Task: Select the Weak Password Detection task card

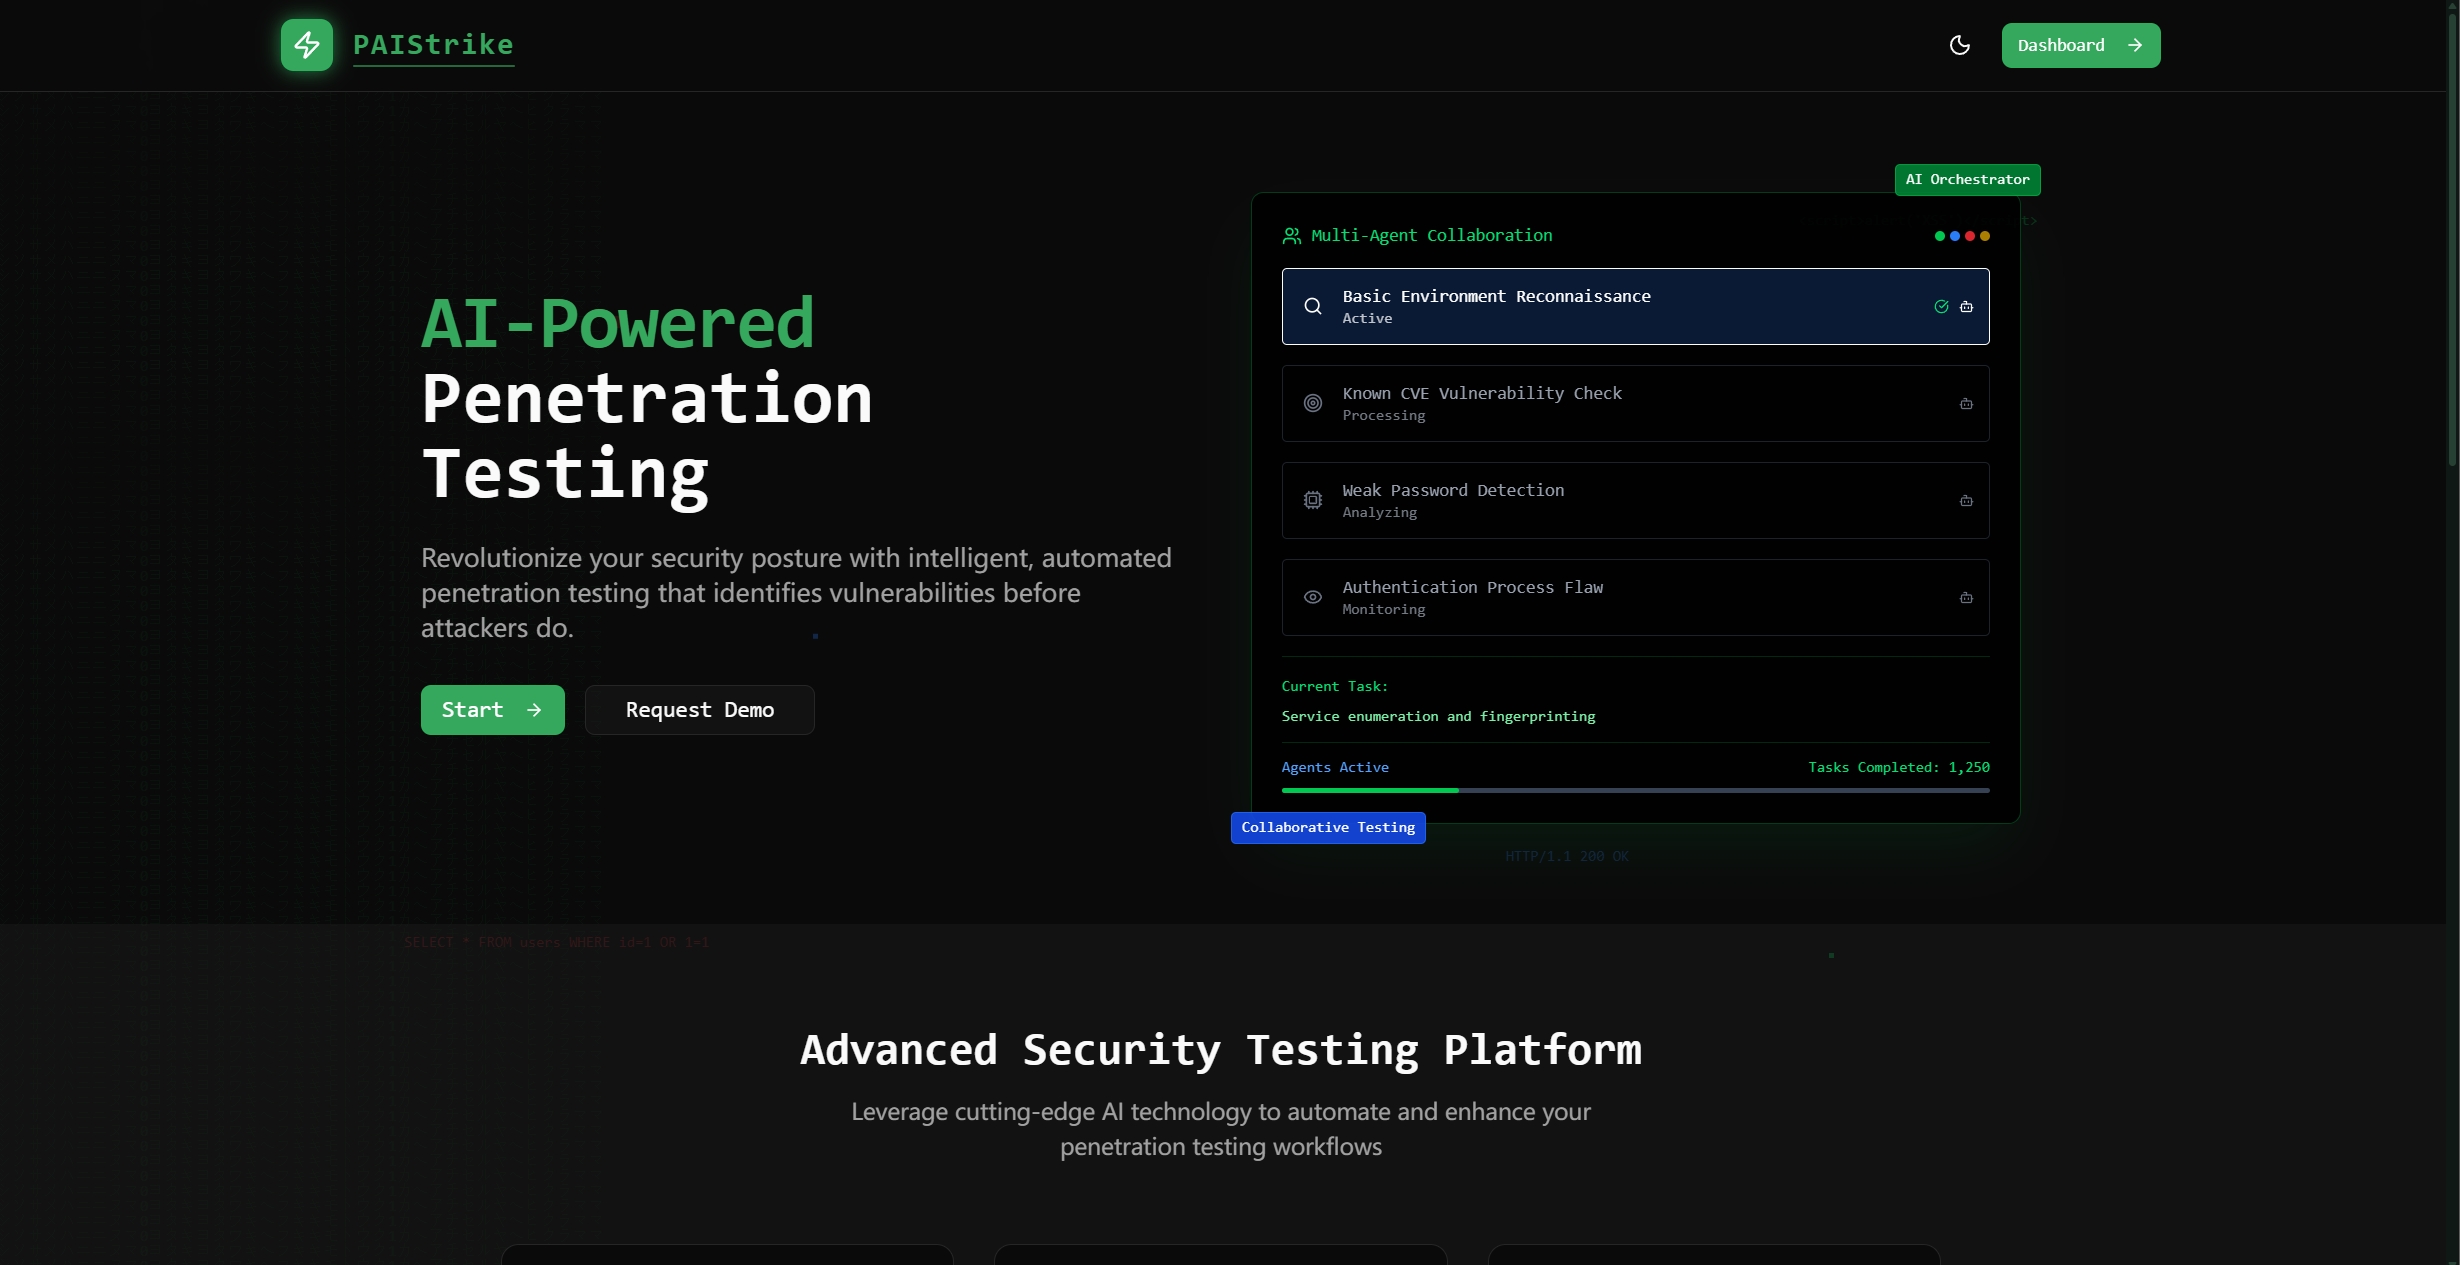Action: pos(1634,500)
